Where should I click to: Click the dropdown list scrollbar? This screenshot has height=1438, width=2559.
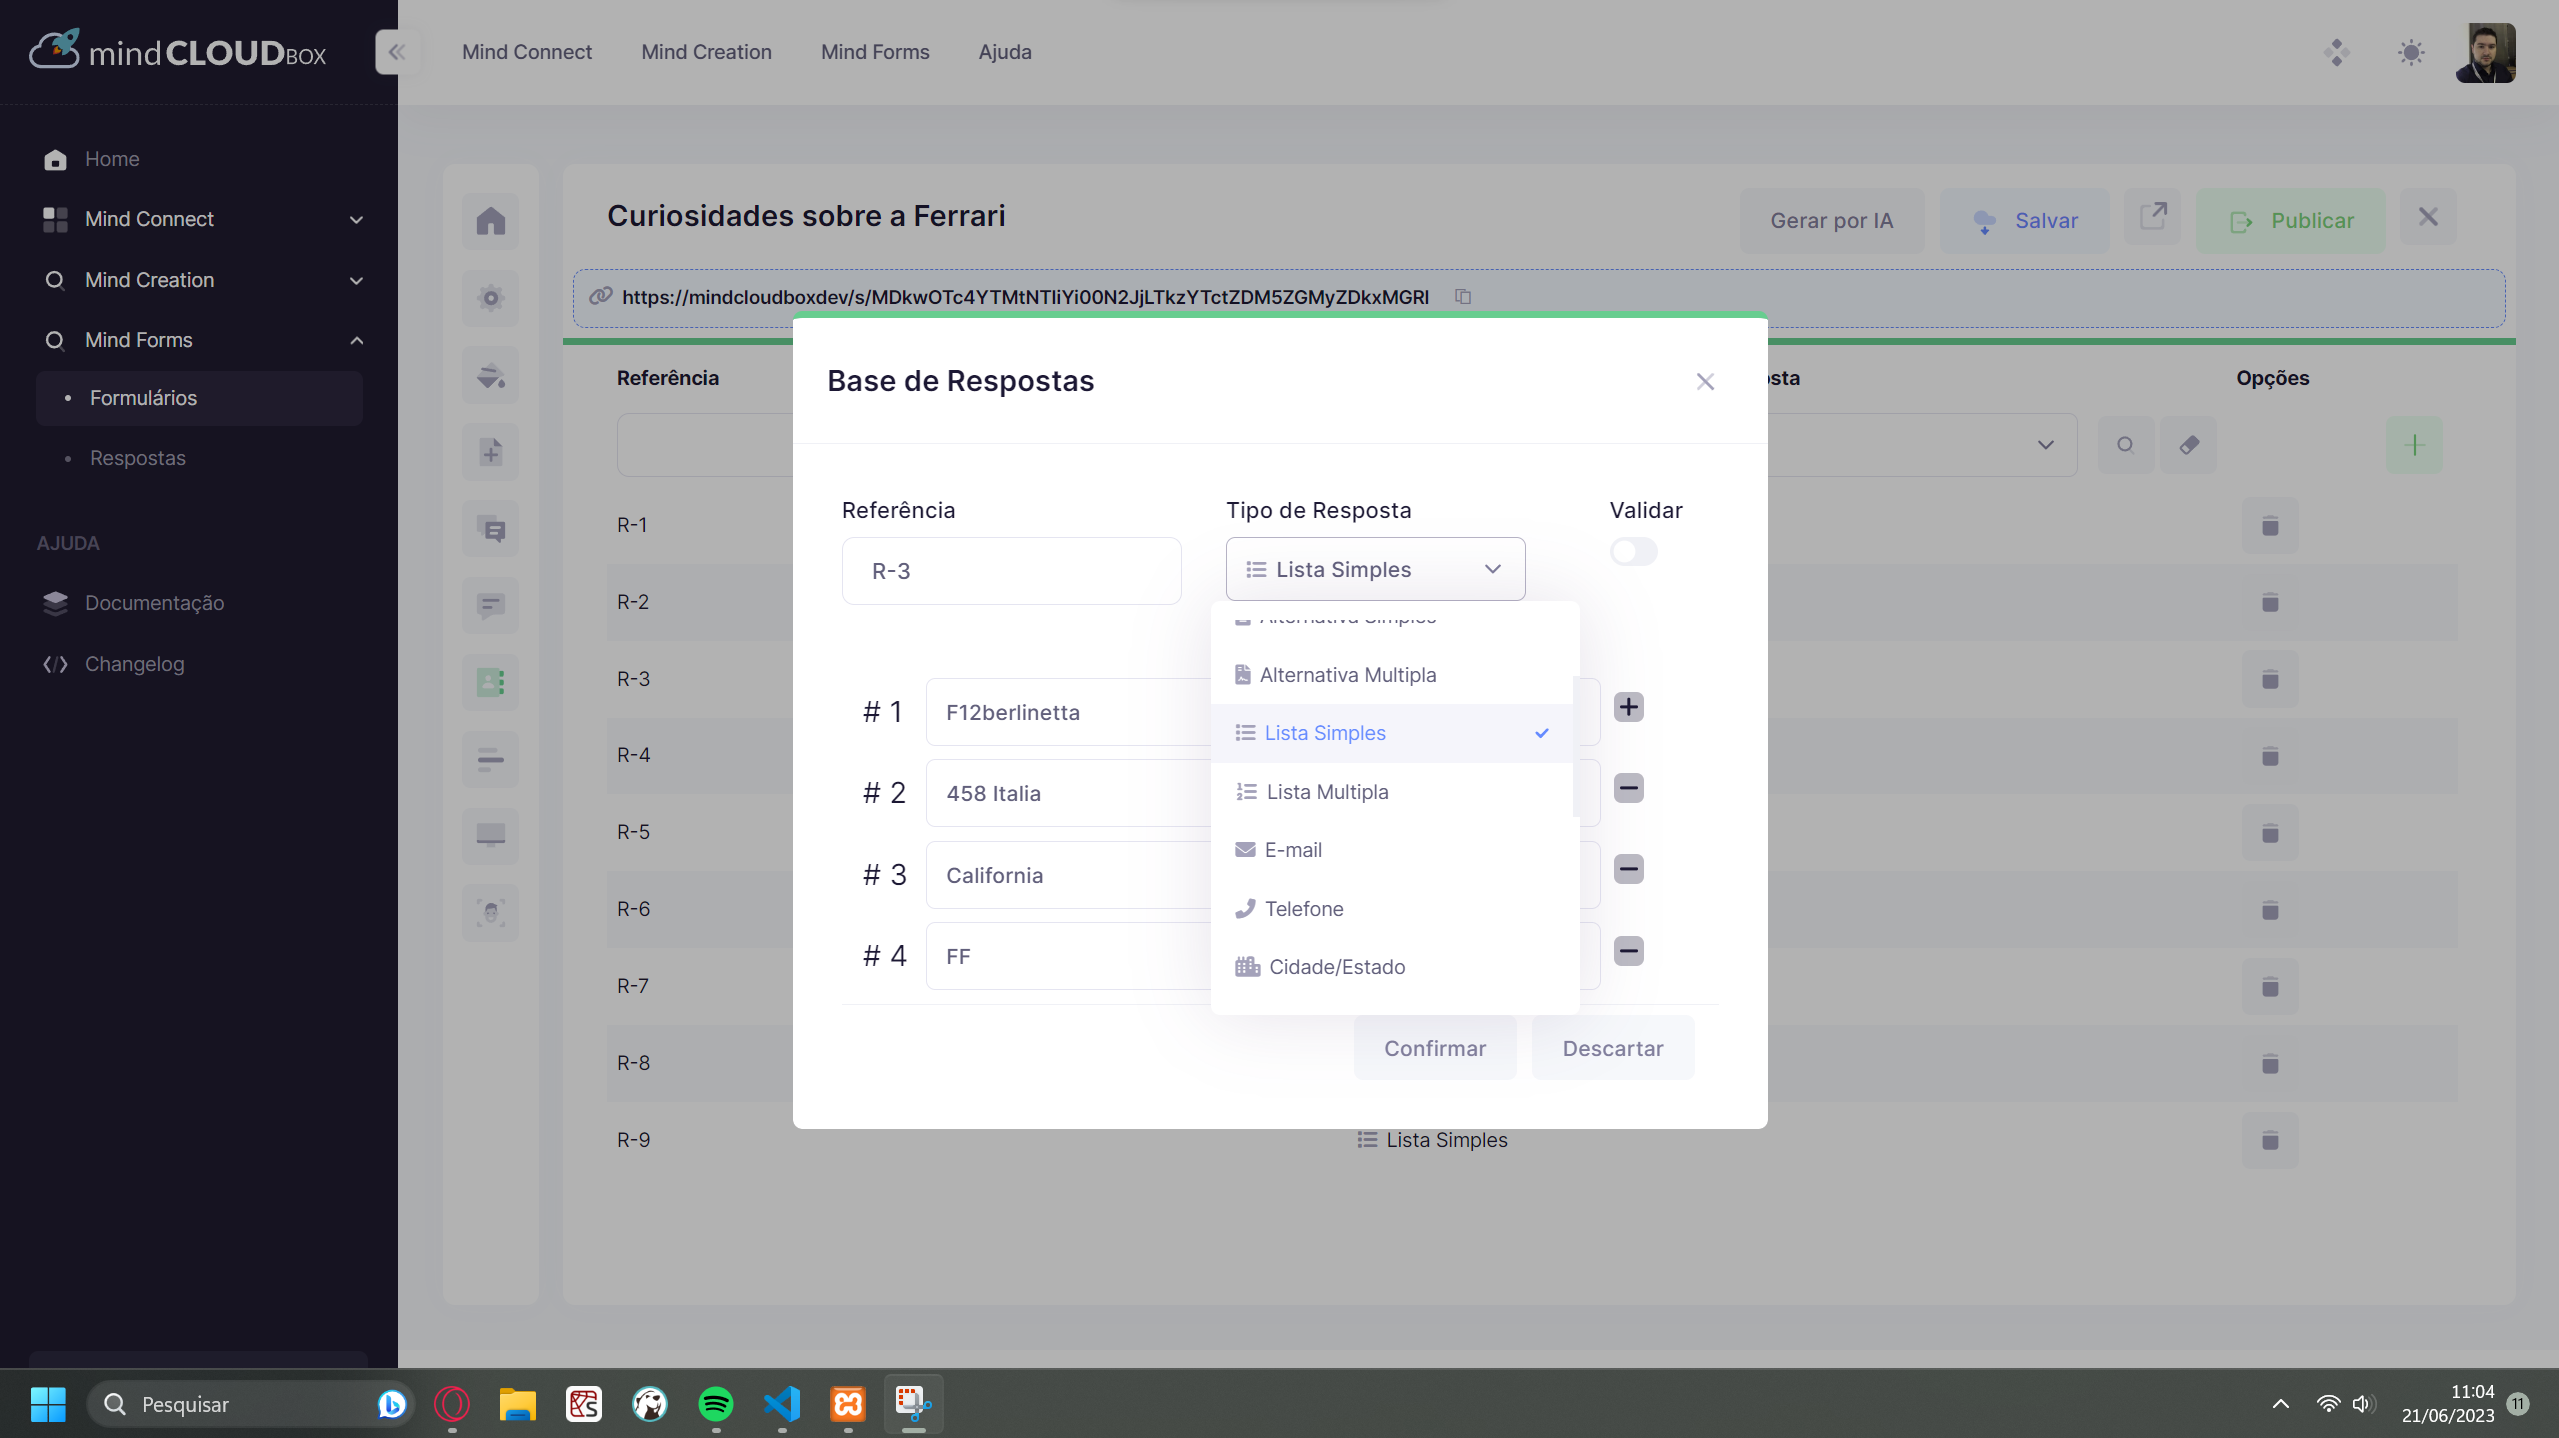coord(1575,745)
